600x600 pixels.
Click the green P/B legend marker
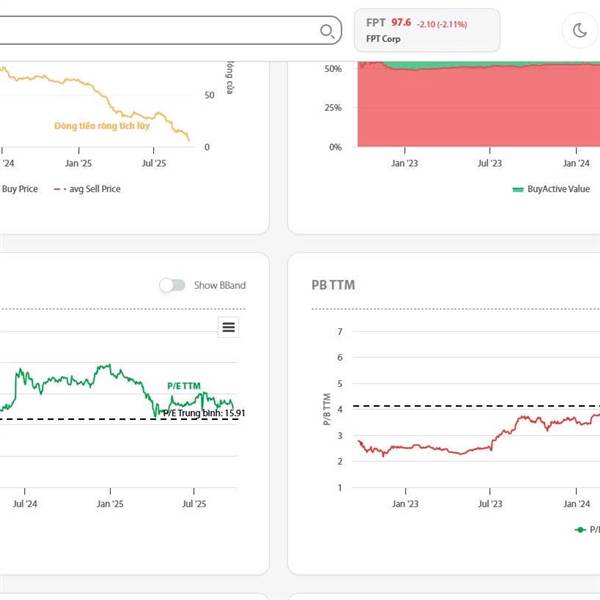point(580,530)
